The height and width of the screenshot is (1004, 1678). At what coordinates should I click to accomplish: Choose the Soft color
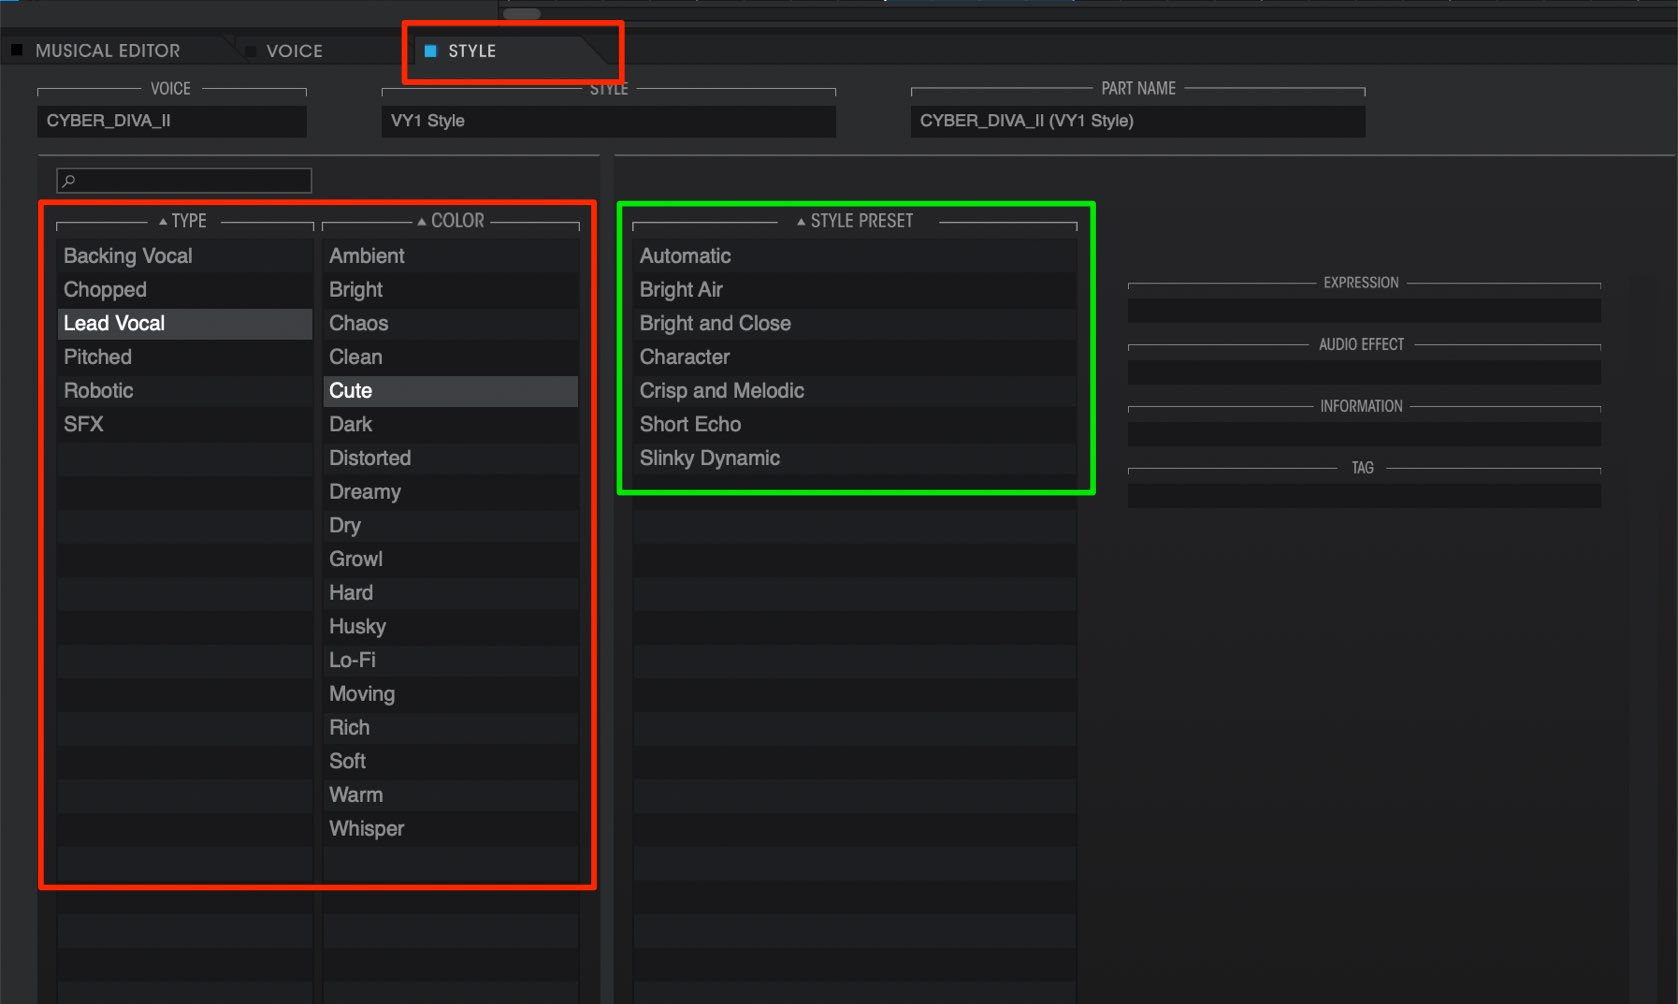pos(451,761)
